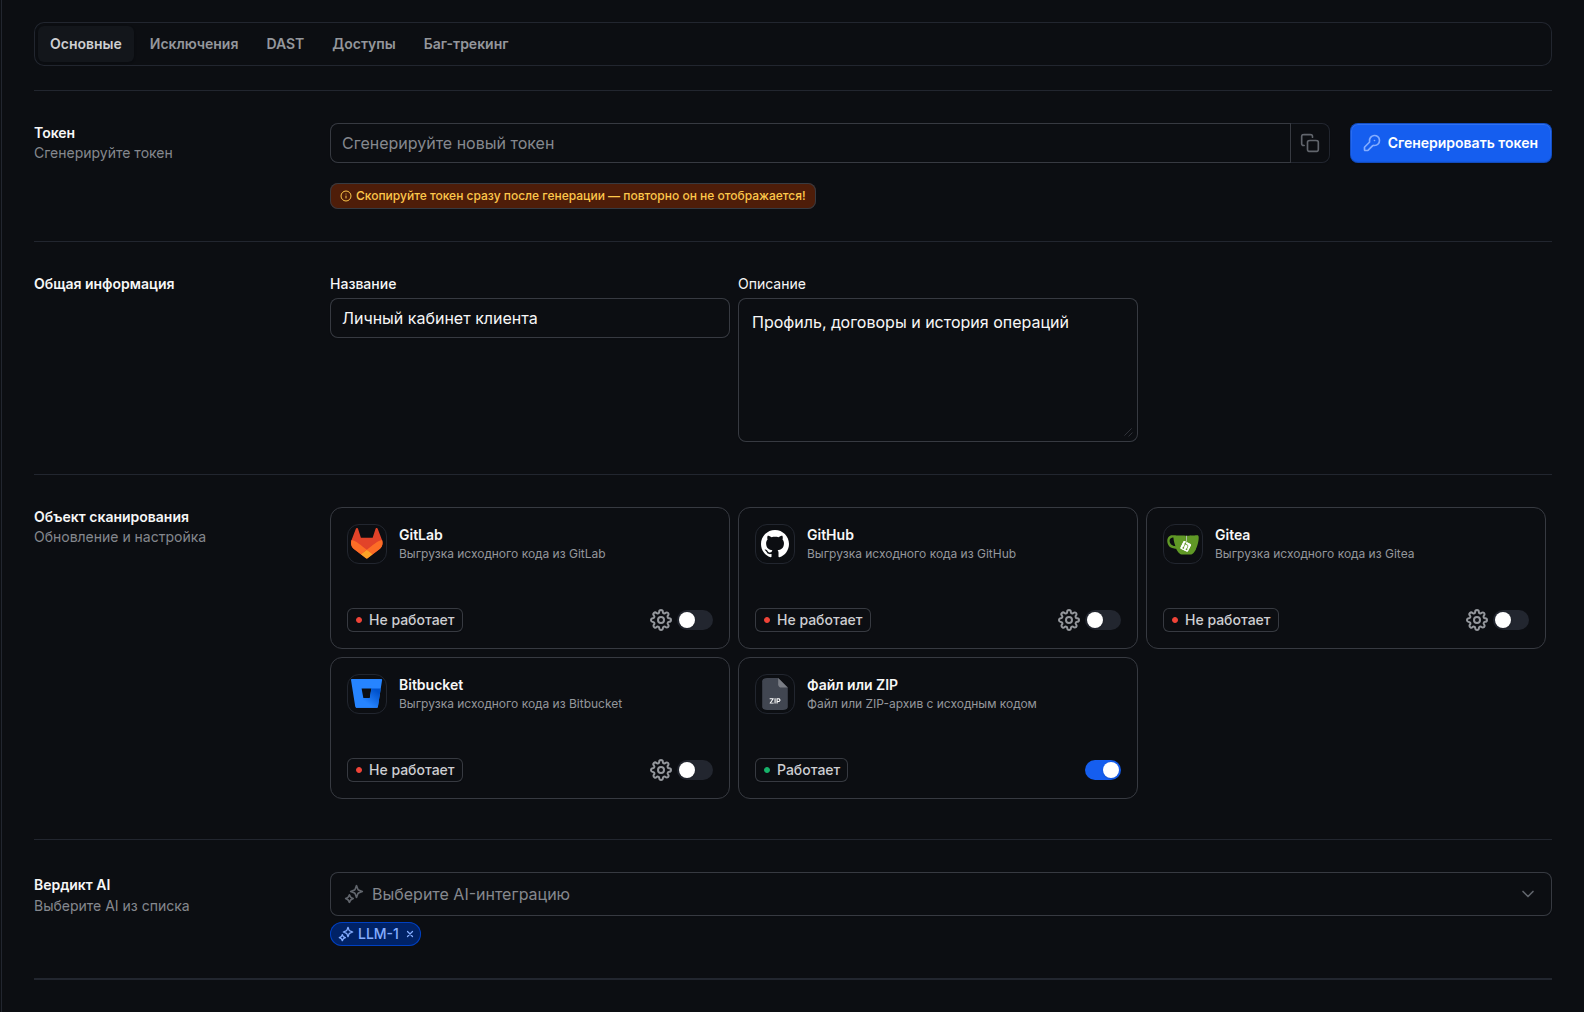1584x1012 pixels.
Task: Click the GitLab Не работает status badge
Action: (x=405, y=620)
